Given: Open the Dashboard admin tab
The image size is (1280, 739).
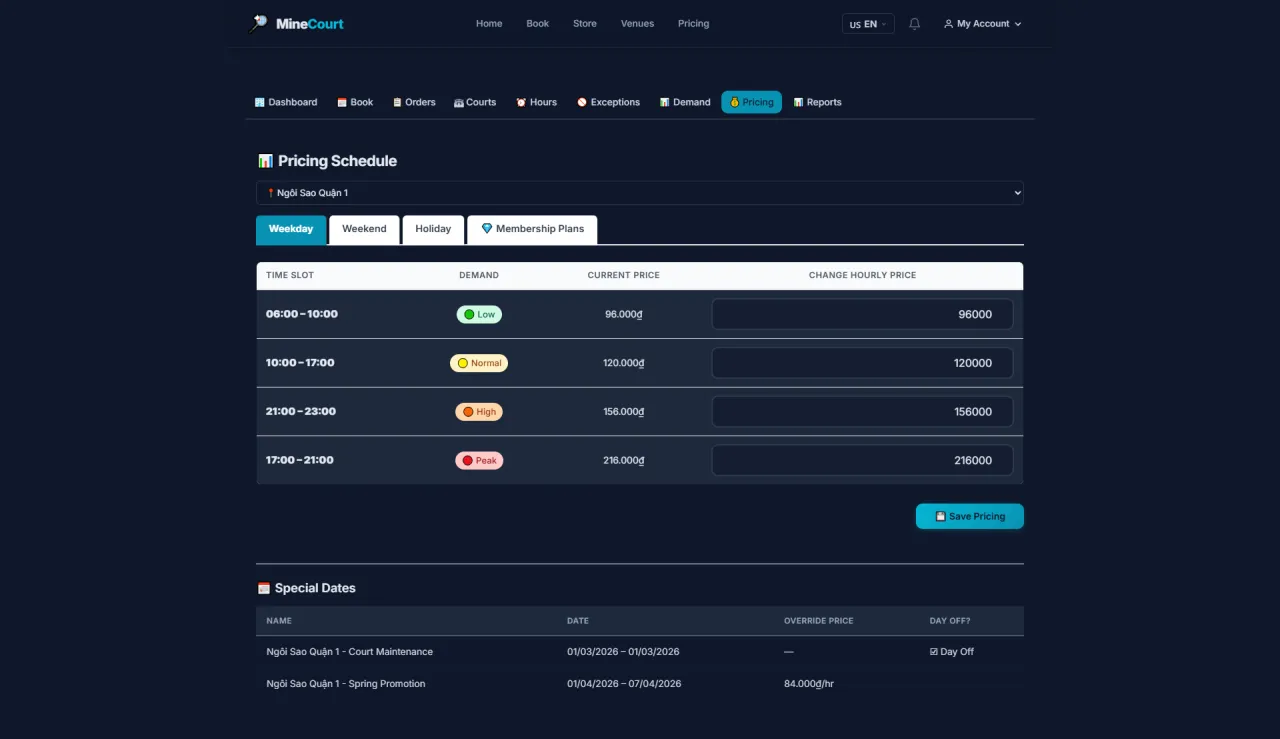Looking at the screenshot, I should point(286,102).
